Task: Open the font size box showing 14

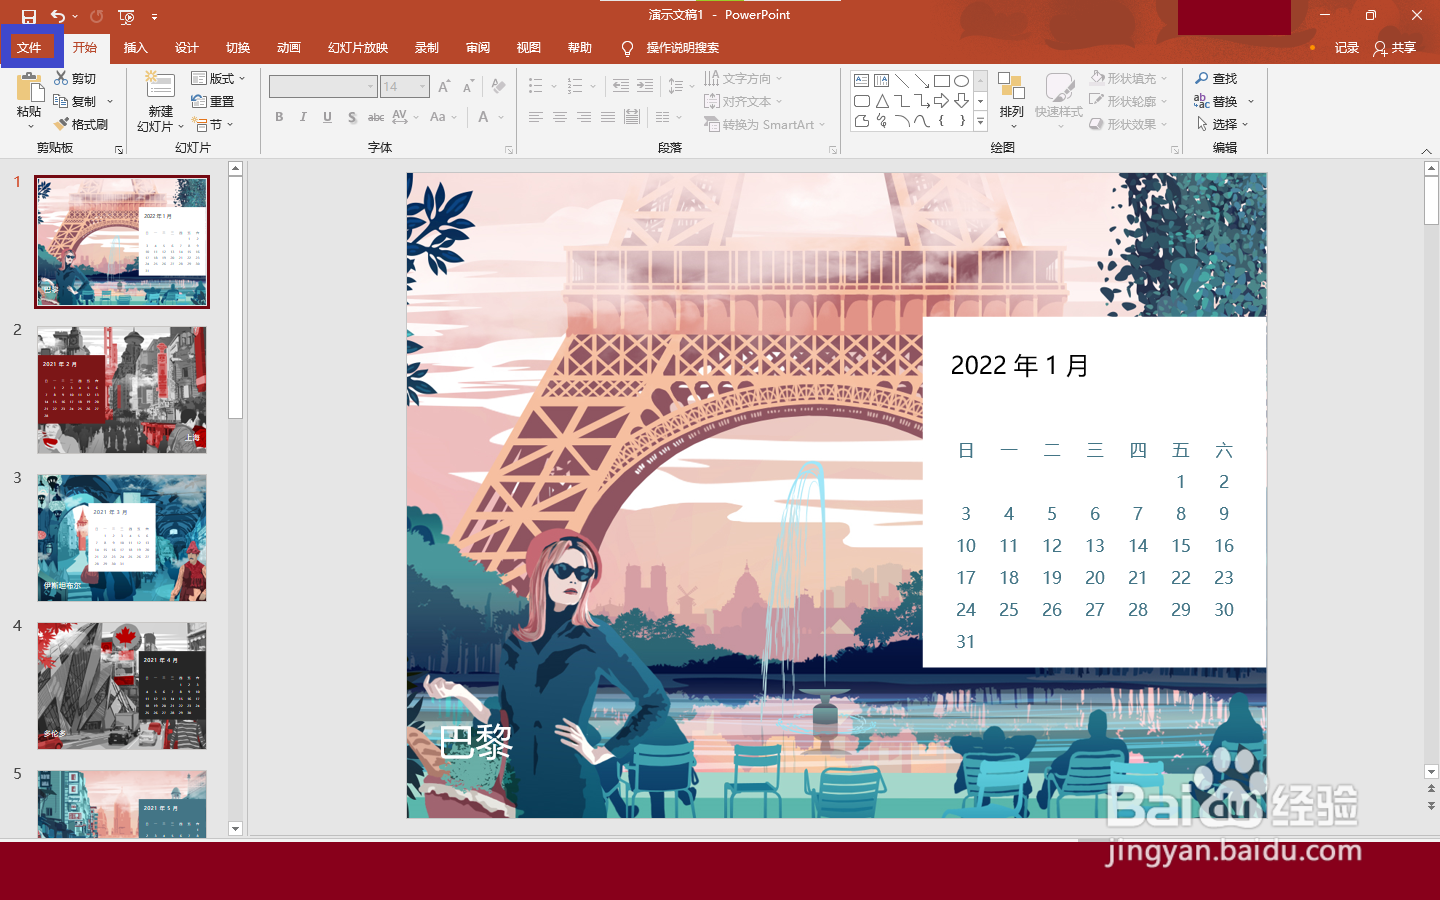Action: tap(405, 87)
